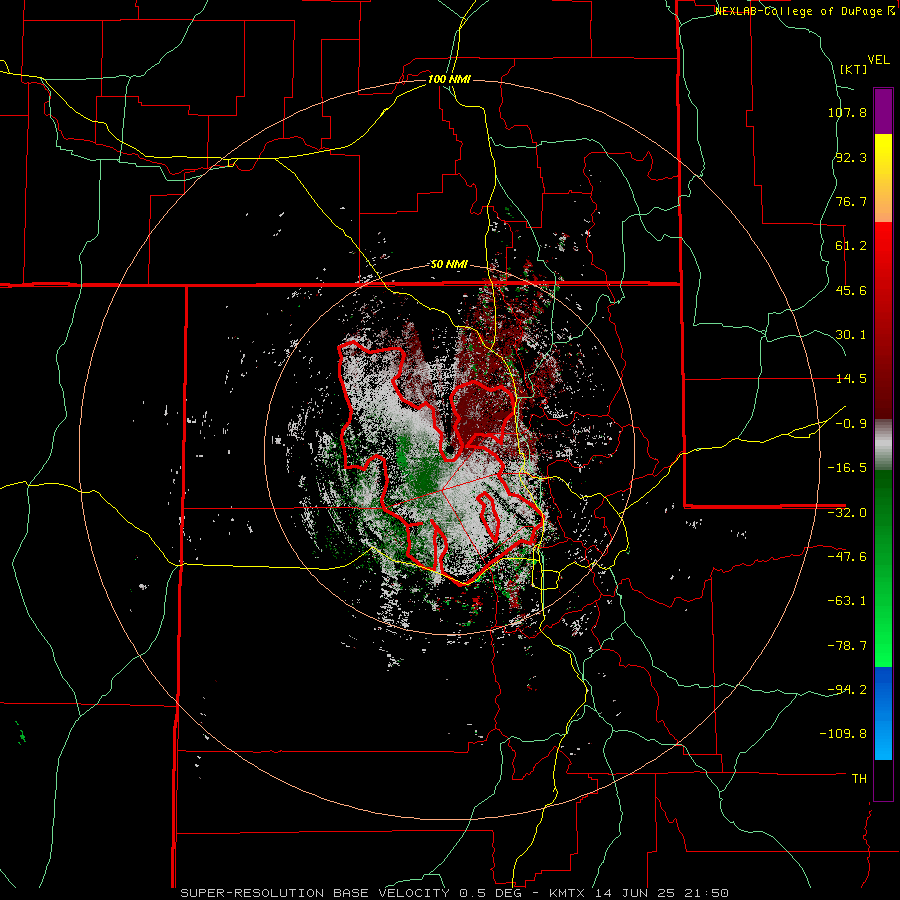Click the bright red segment of the color bar
900x900 pixels.
(x=883, y=266)
